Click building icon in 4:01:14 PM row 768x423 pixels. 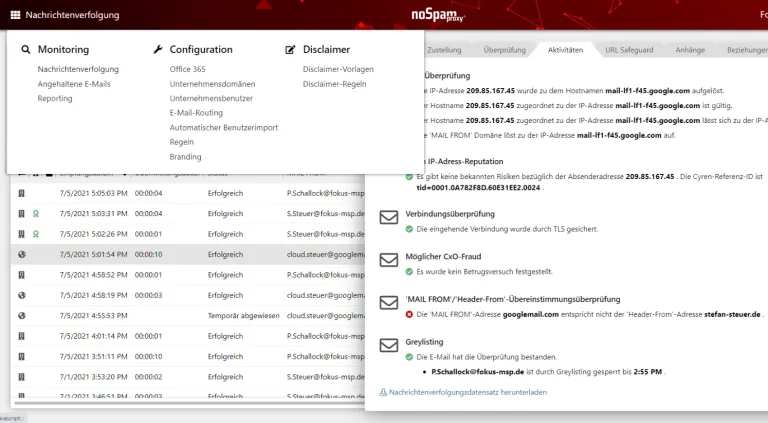(x=22, y=336)
